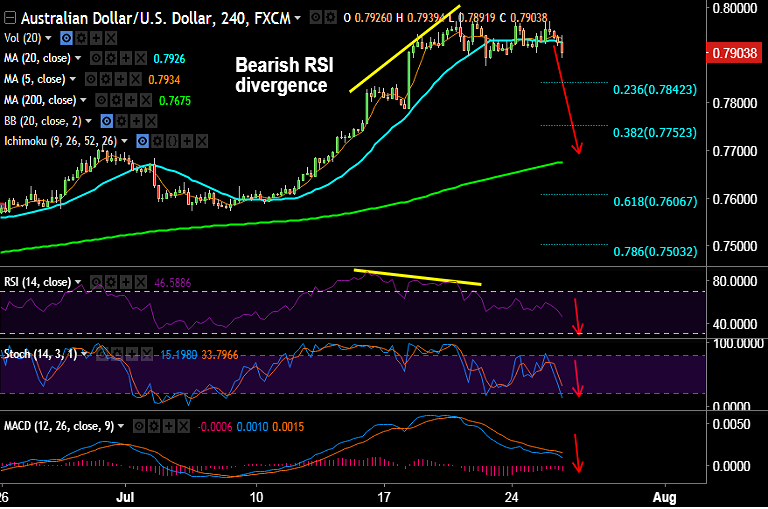Viewport: 768px width, 509px height.
Task: Toggle visibility of MA (5, close)
Action: click(91, 79)
